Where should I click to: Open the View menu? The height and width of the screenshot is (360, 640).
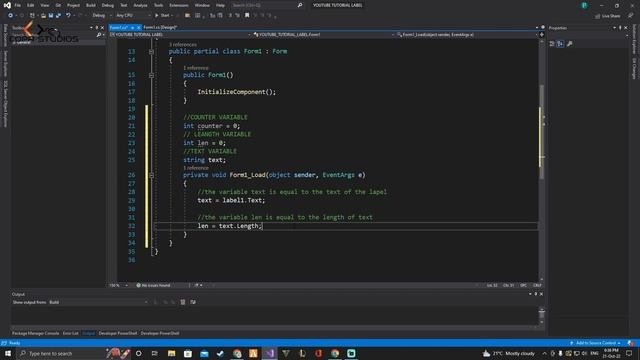tap(44, 5)
